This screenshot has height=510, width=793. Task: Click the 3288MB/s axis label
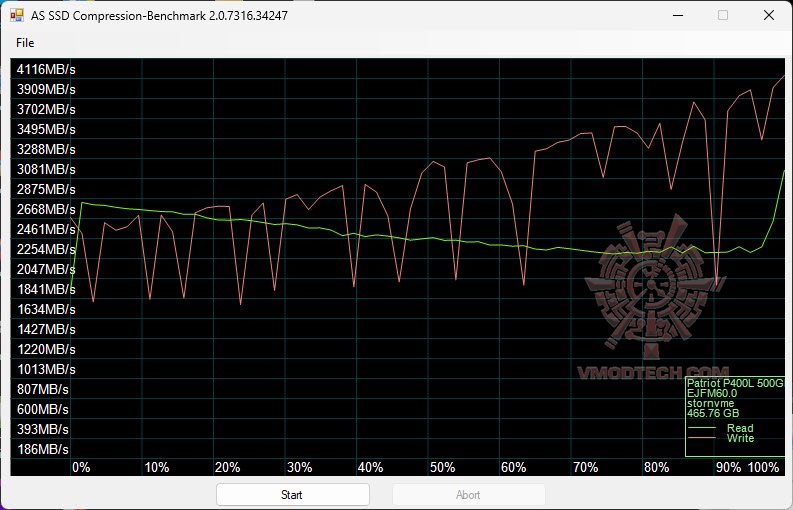[46, 149]
